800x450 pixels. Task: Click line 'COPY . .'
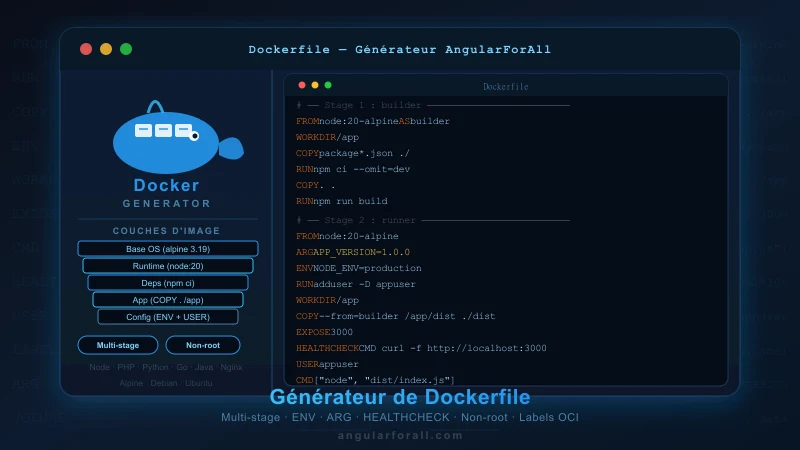click(316, 185)
